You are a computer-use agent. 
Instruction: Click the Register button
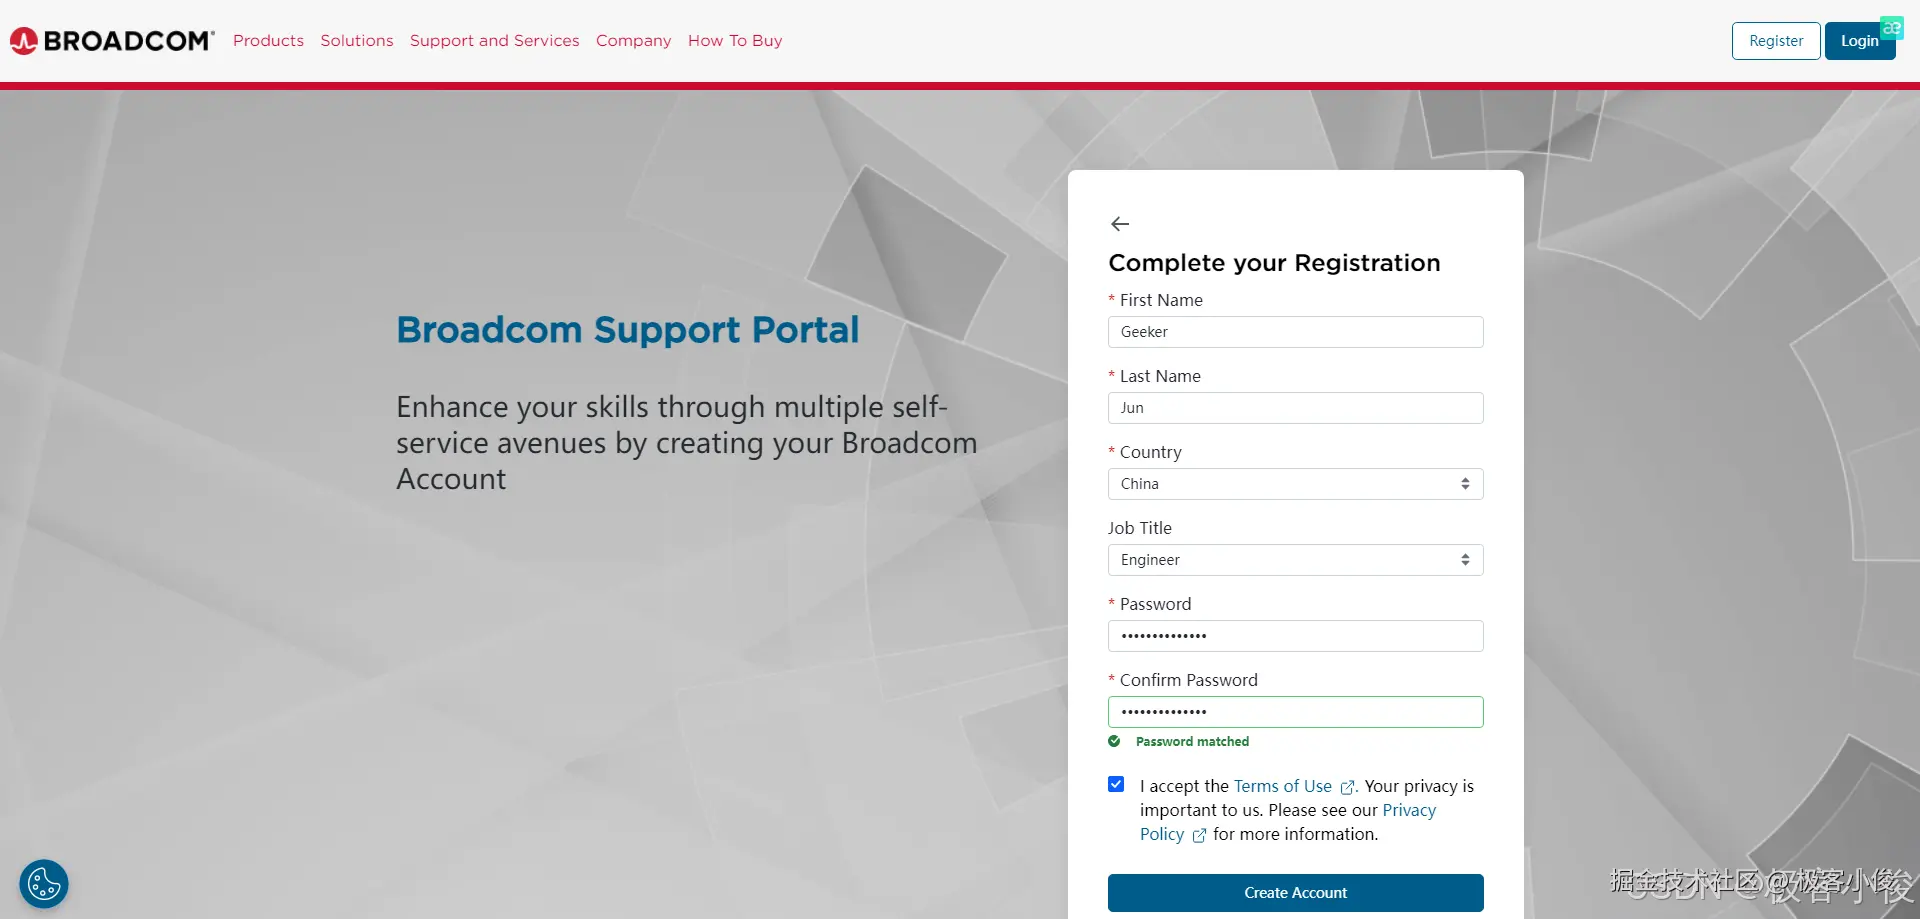[x=1775, y=41]
